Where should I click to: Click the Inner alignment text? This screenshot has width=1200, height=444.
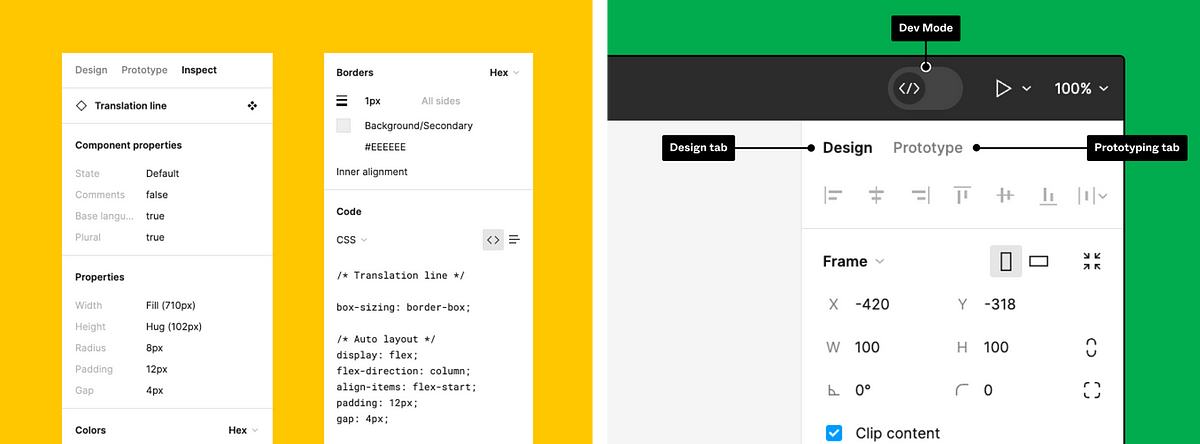pyautogui.click(x=372, y=172)
